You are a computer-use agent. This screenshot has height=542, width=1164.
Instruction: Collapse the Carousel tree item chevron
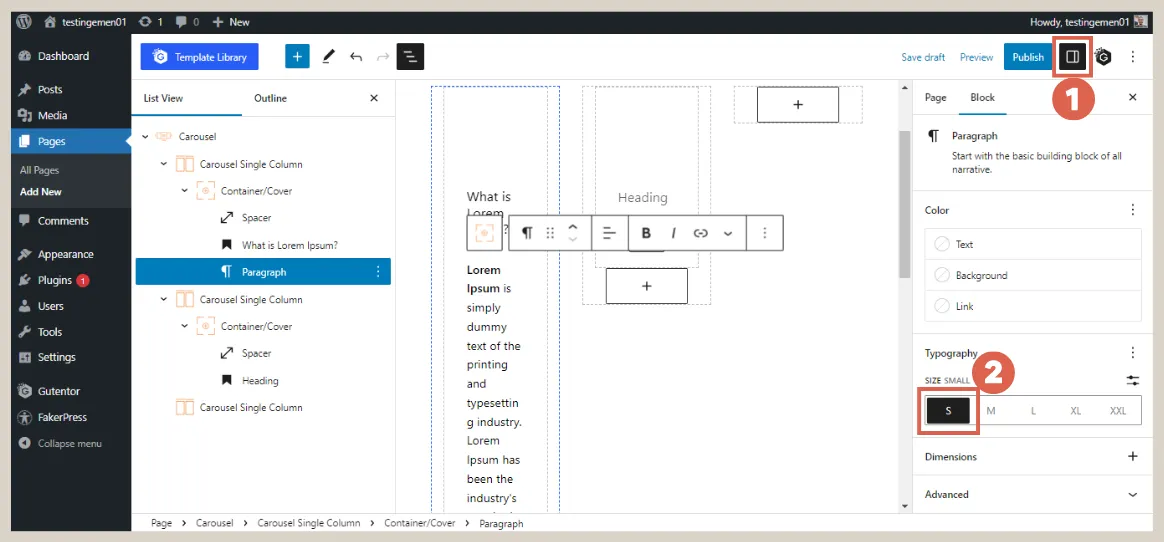pyautogui.click(x=145, y=136)
